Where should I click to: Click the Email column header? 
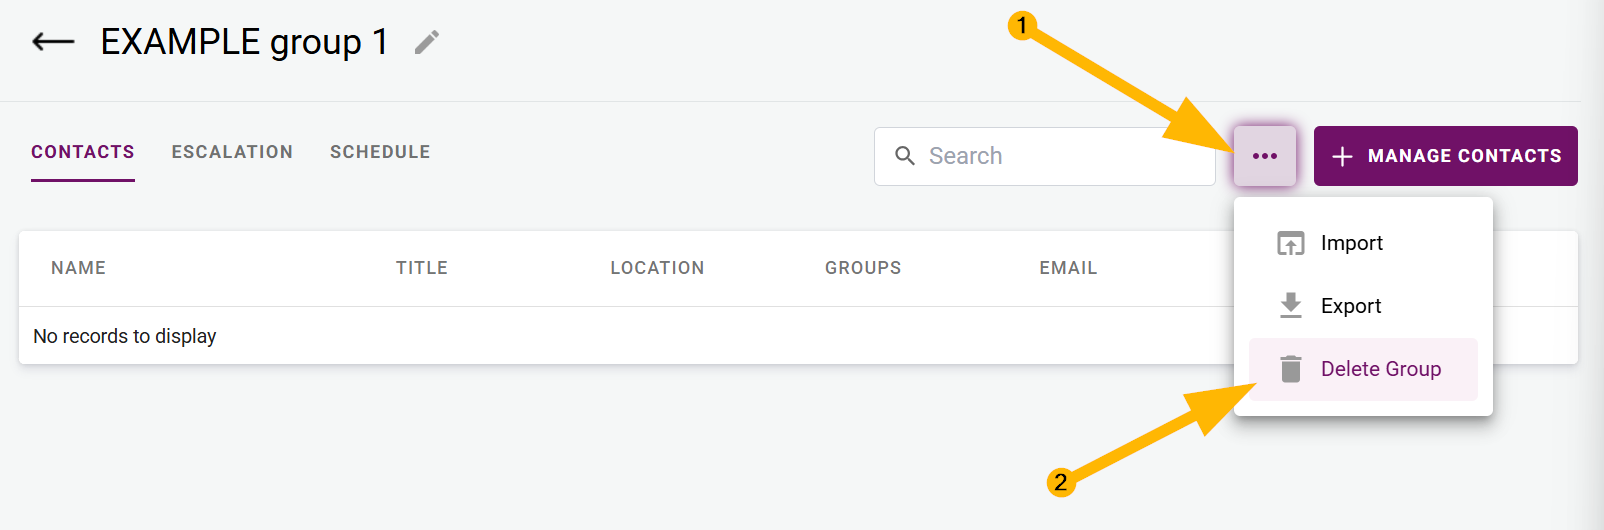[1068, 268]
